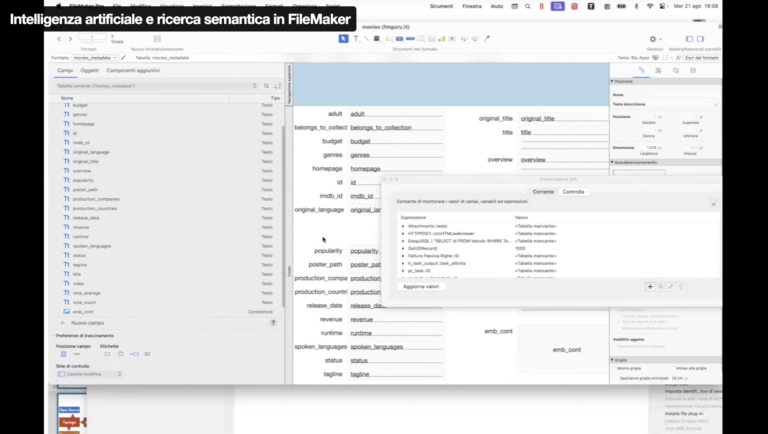Select the Corrente tab in Data Viewer
768x434 pixels.
543,192
